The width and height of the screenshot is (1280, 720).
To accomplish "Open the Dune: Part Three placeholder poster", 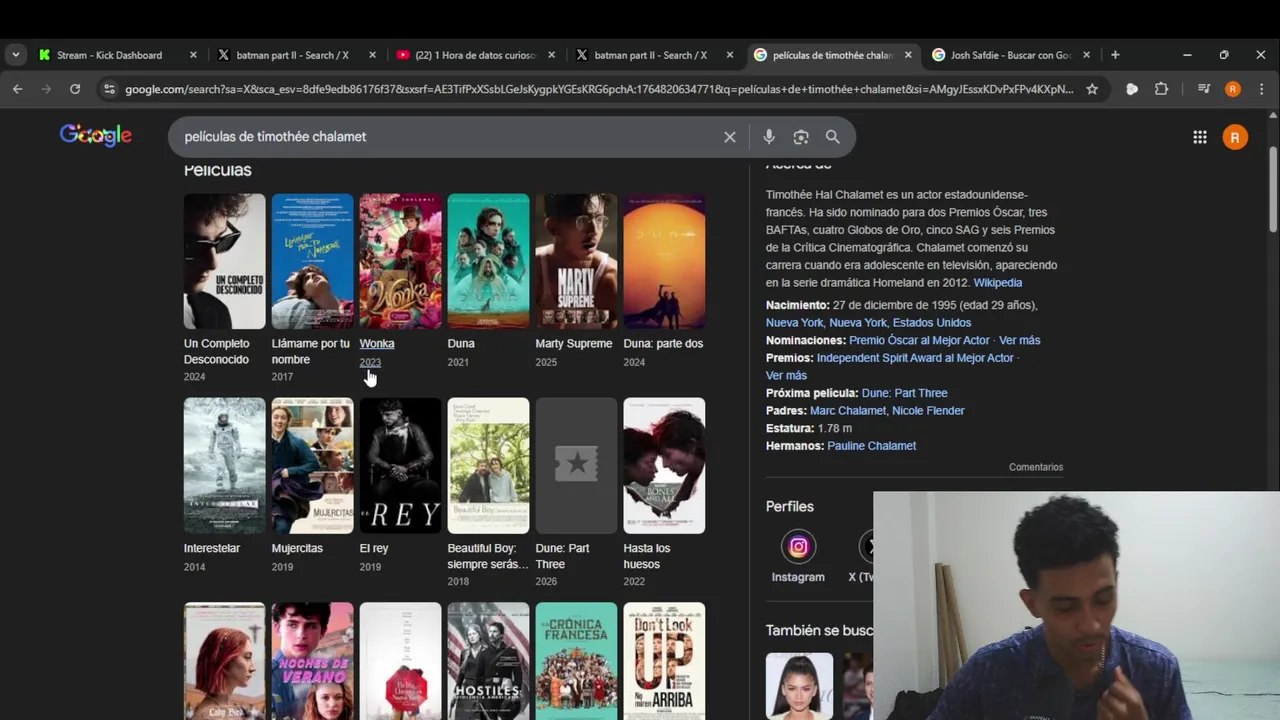I will [x=576, y=466].
